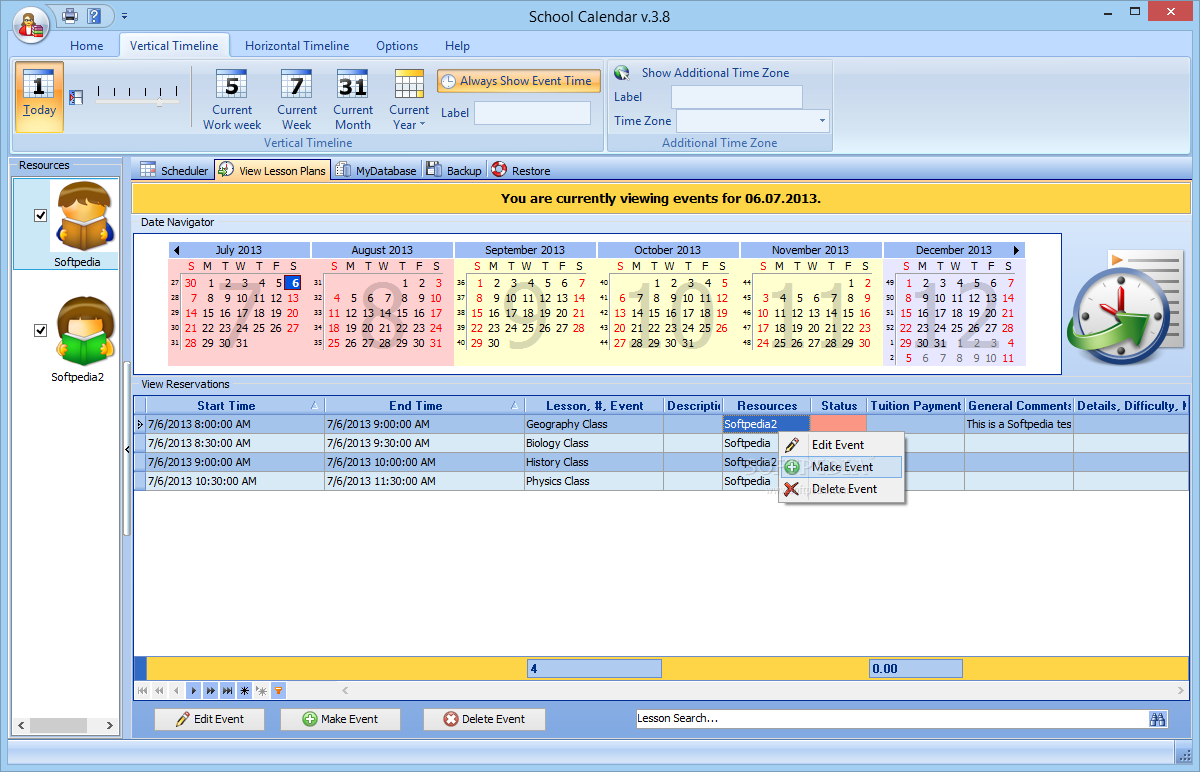Screen dimensions: 1200x772
Task: Choose Make Event from context menu
Action: 842,467
